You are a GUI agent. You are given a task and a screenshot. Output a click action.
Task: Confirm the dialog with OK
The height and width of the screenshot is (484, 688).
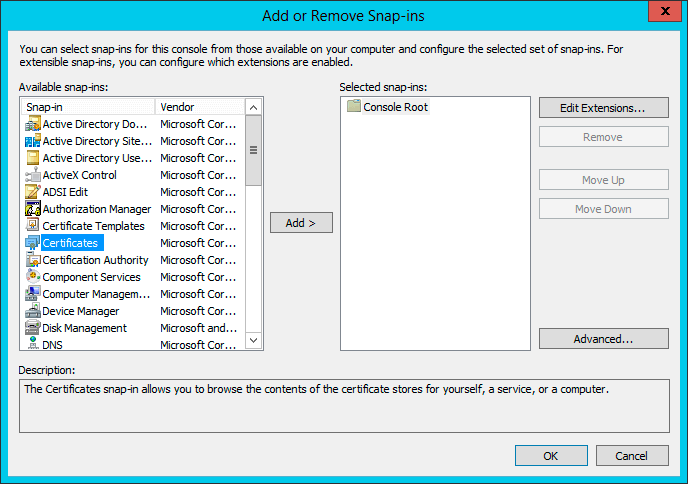click(x=551, y=456)
